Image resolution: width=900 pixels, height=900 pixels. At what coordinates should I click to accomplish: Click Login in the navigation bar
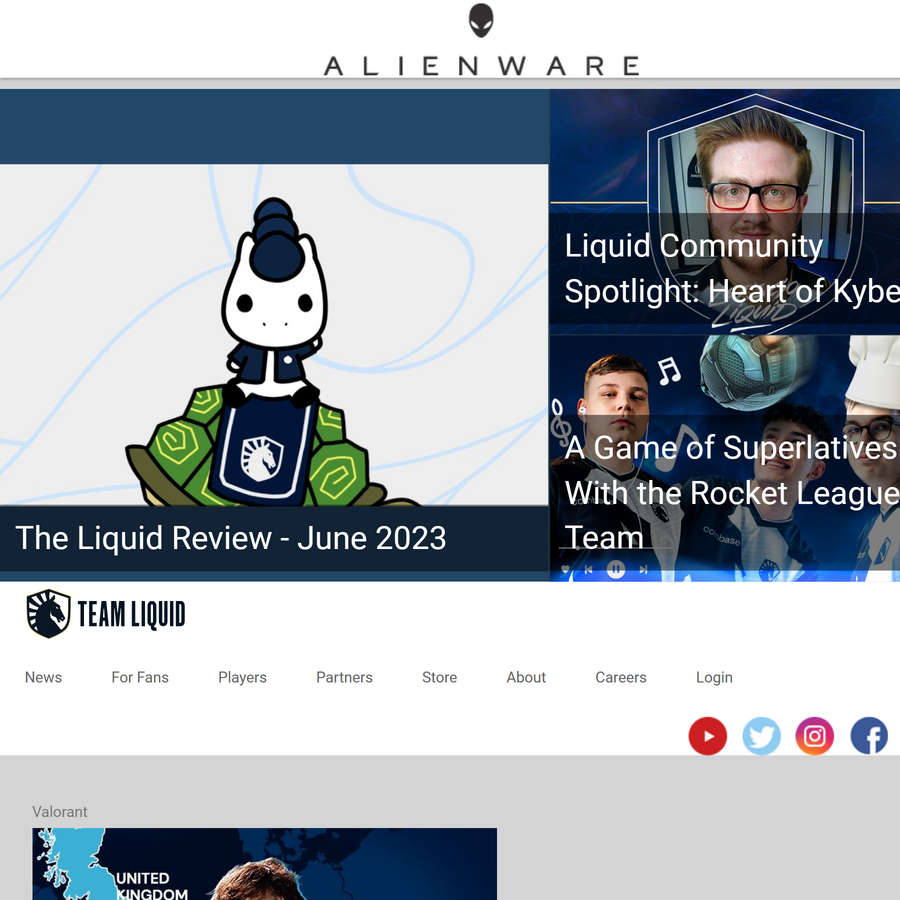[x=714, y=677]
